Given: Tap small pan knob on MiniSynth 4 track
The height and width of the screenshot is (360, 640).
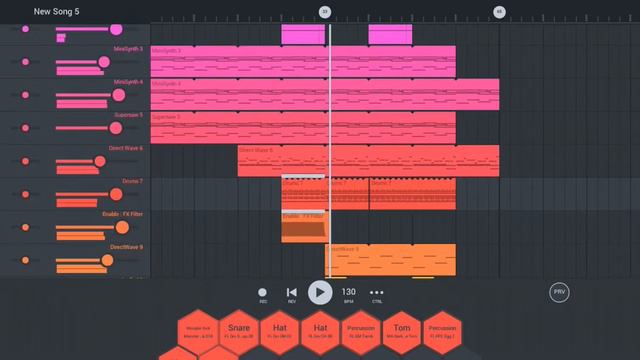Looking at the screenshot, I should coord(25,95).
